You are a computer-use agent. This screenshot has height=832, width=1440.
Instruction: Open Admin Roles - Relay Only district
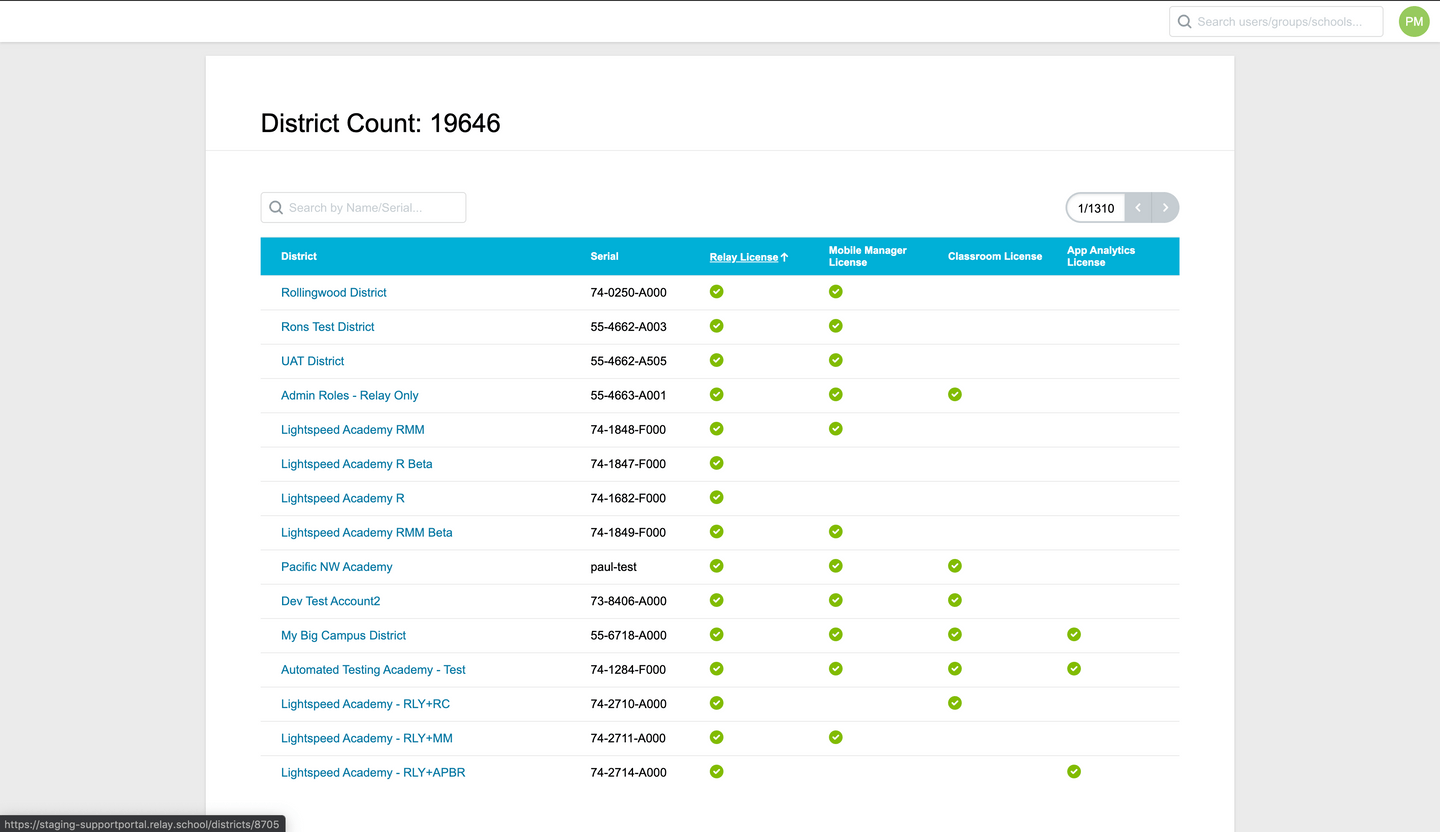pyautogui.click(x=350, y=395)
